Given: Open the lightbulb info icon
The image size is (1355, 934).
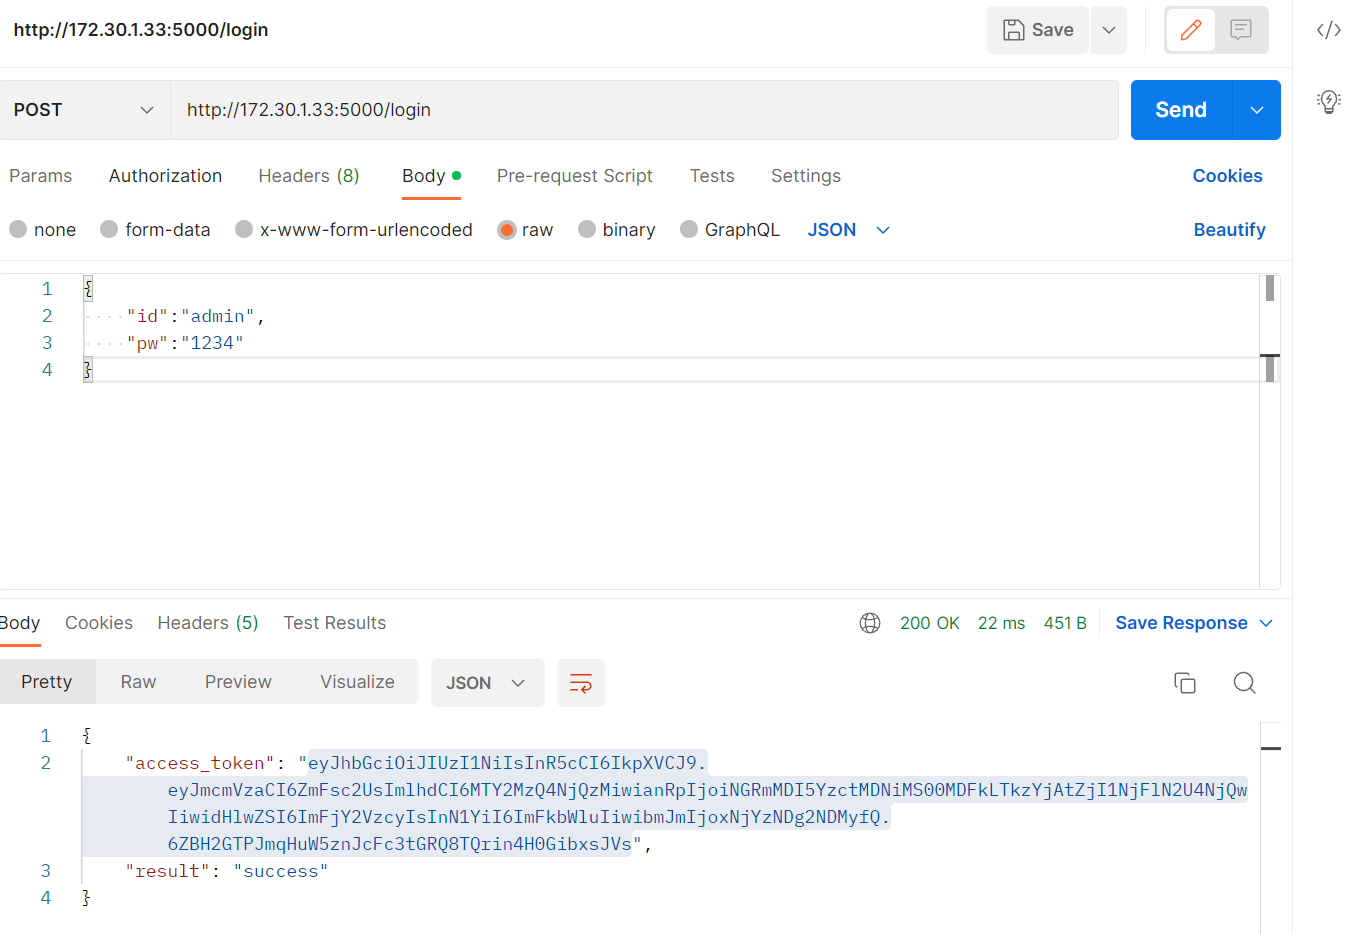Looking at the screenshot, I should tap(1329, 101).
